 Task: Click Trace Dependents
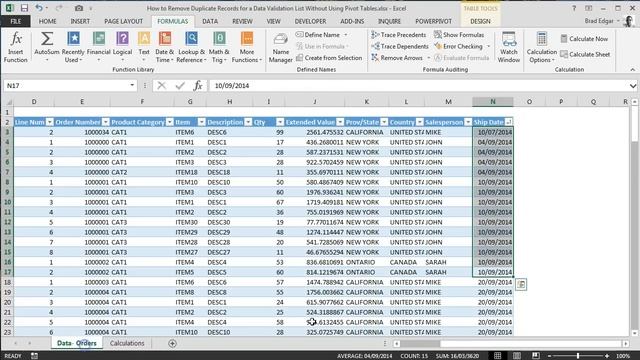point(400,47)
